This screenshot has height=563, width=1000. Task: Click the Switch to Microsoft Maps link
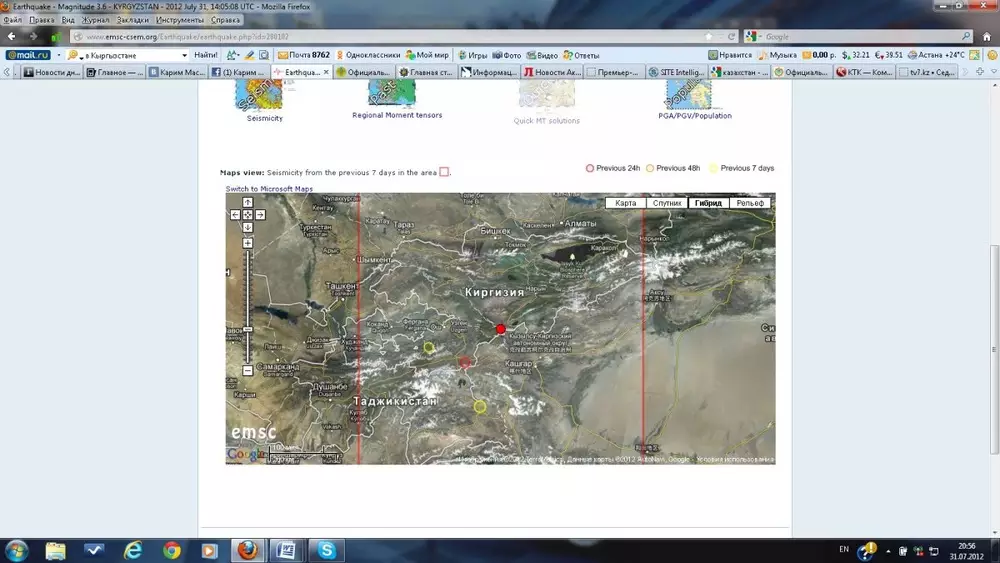point(269,189)
